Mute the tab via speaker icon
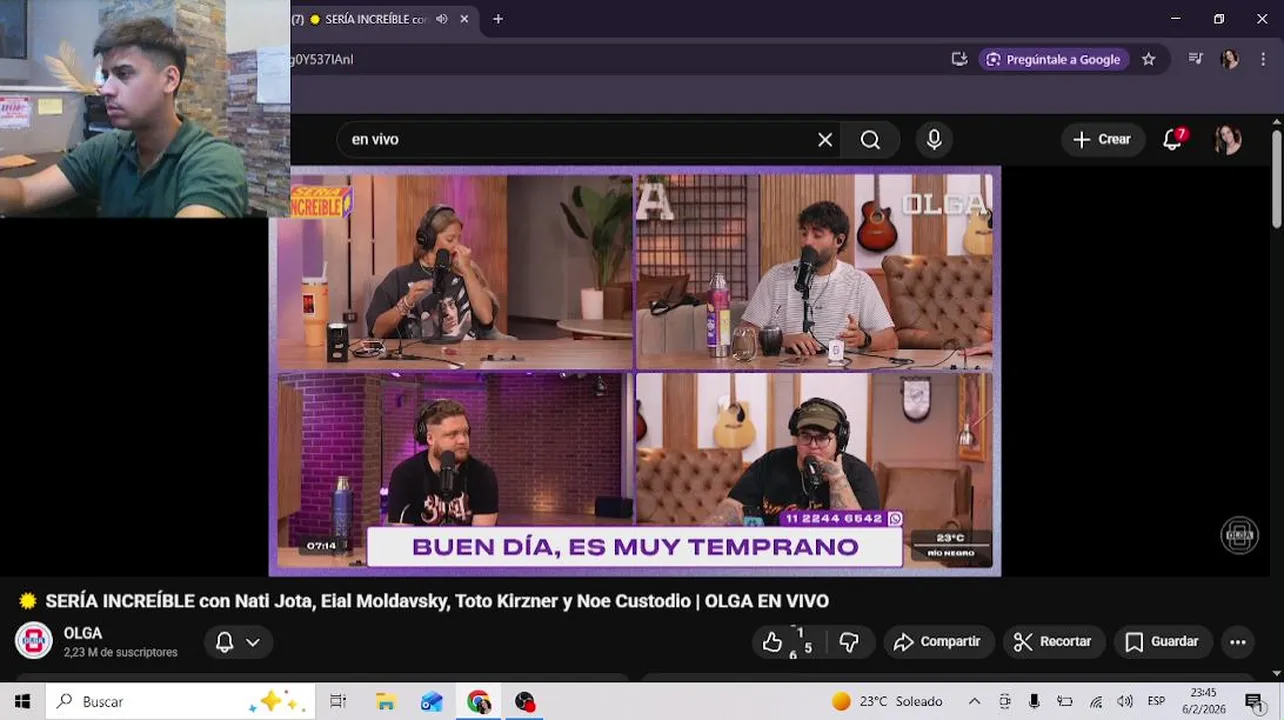 [441, 19]
